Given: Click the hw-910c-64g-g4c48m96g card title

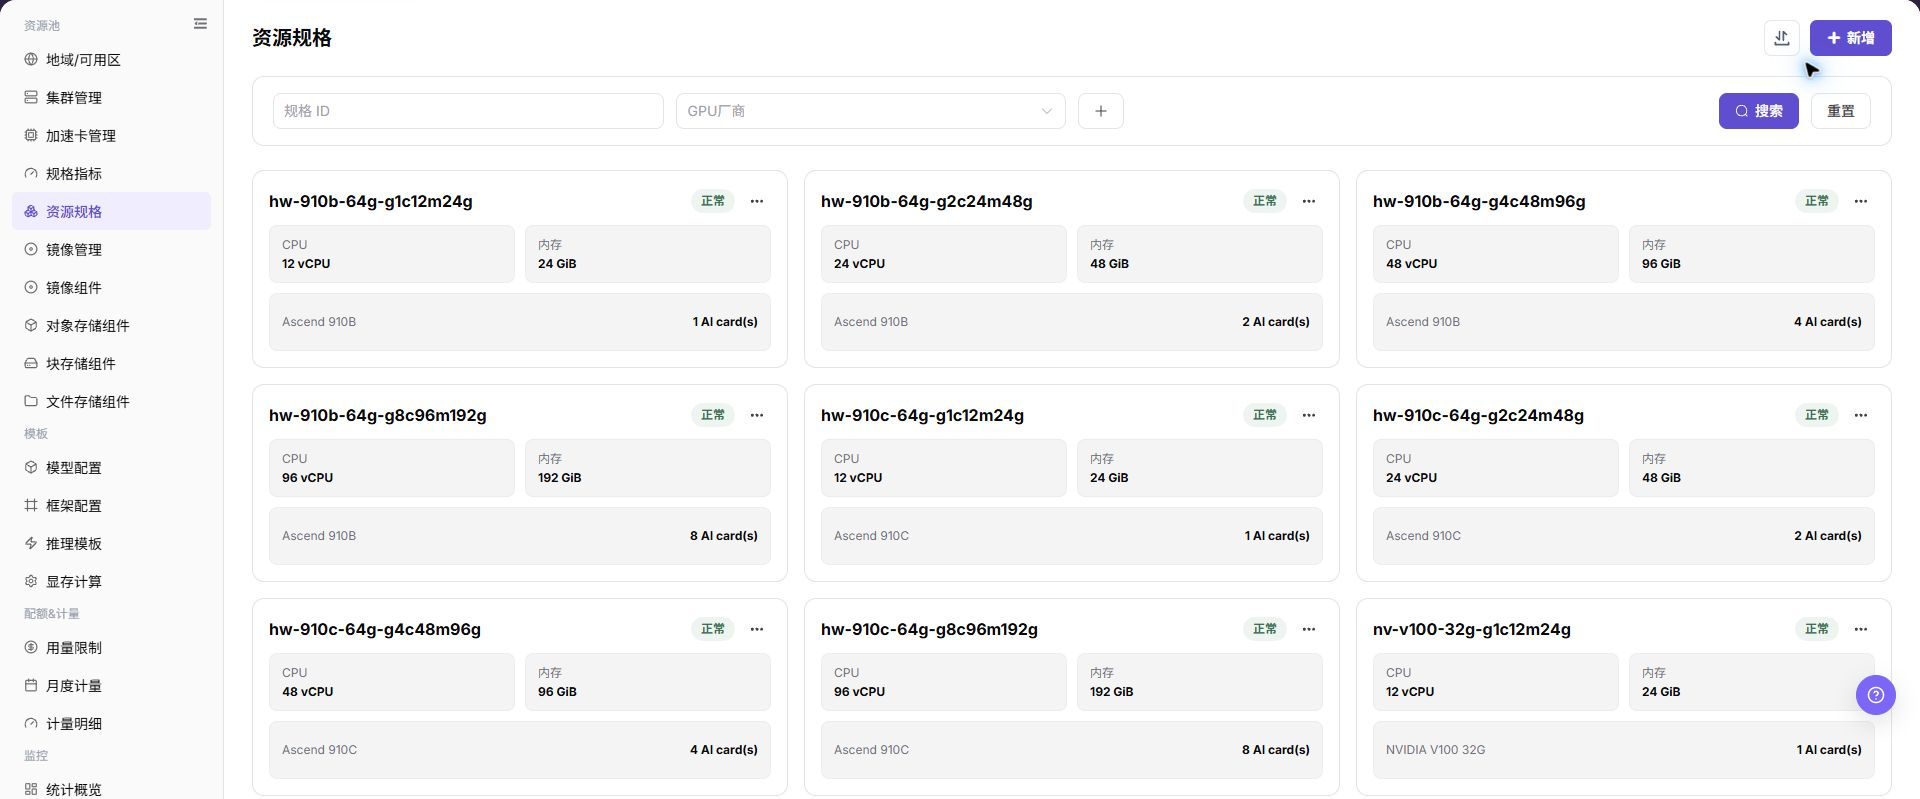Looking at the screenshot, I should click(375, 629).
